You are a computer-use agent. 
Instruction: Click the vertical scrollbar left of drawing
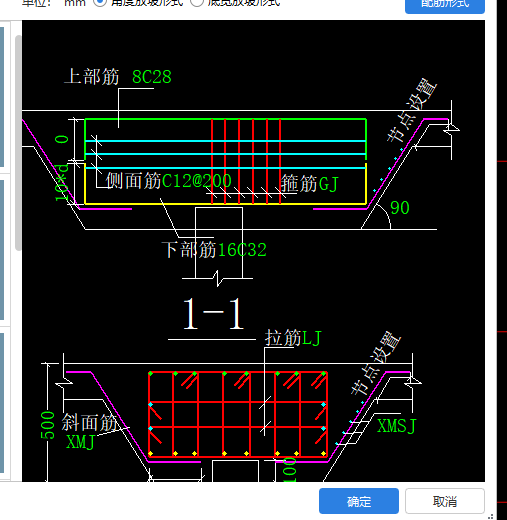tap(18, 143)
